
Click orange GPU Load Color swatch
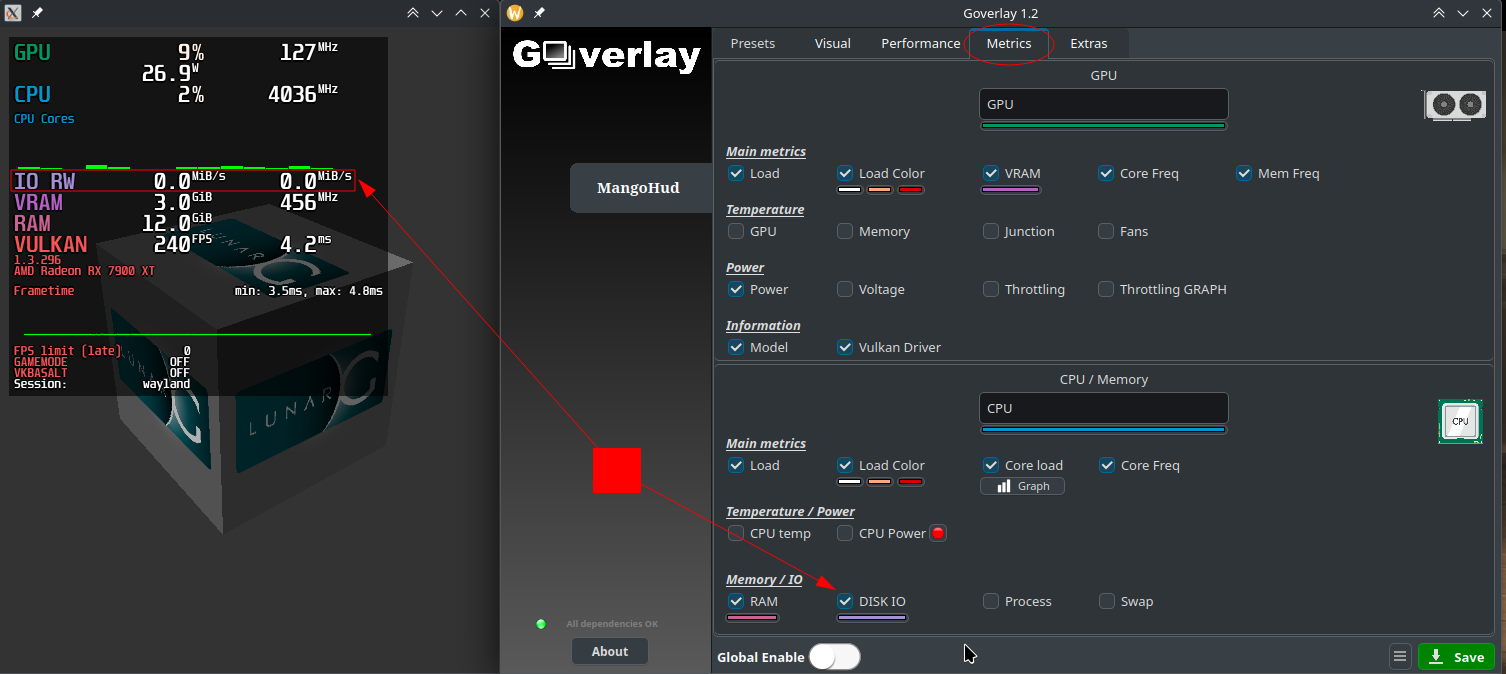(880, 190)
